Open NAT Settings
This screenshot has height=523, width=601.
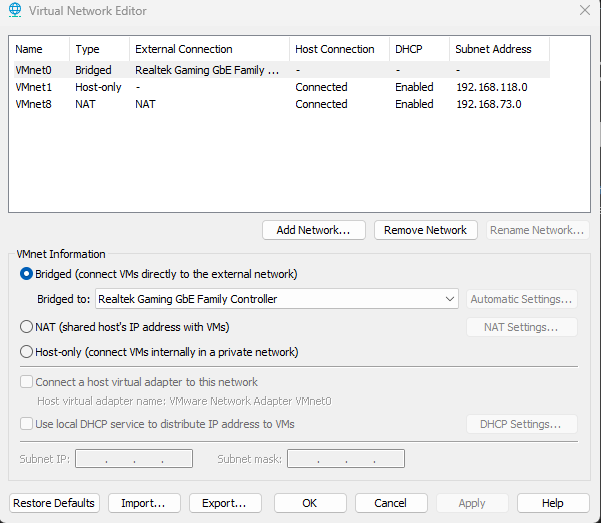(x=522, y=327)
